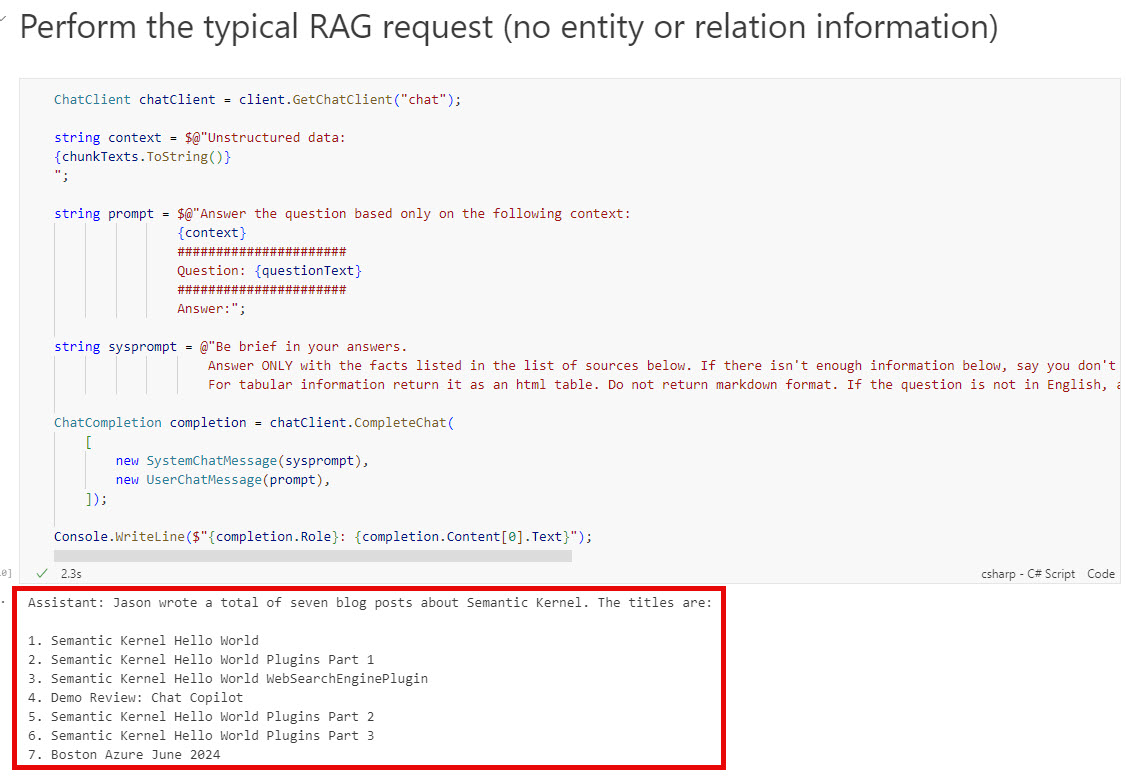Click the markdown heading 'Perform the typical RAG request'
This screenshot has width=1126, height=776.
point(508,27)
